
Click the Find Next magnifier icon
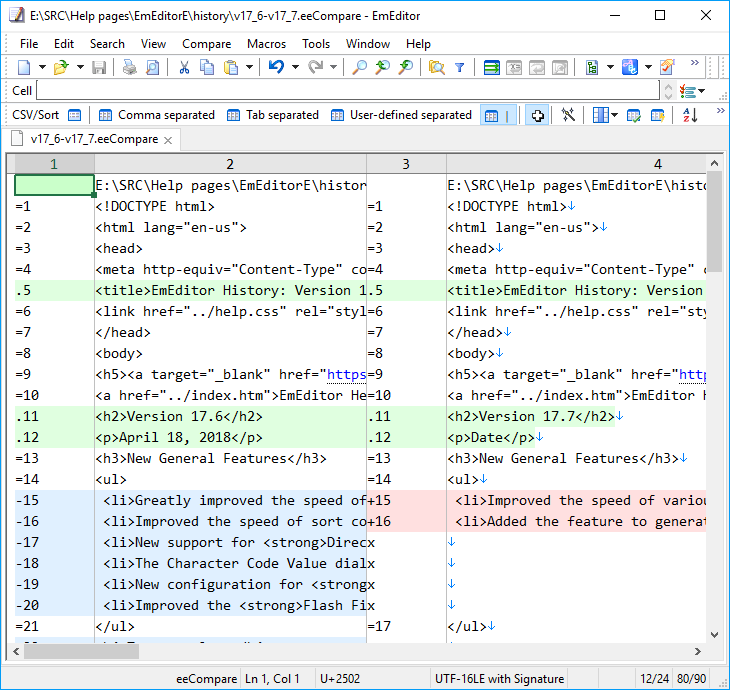point(406,67)
